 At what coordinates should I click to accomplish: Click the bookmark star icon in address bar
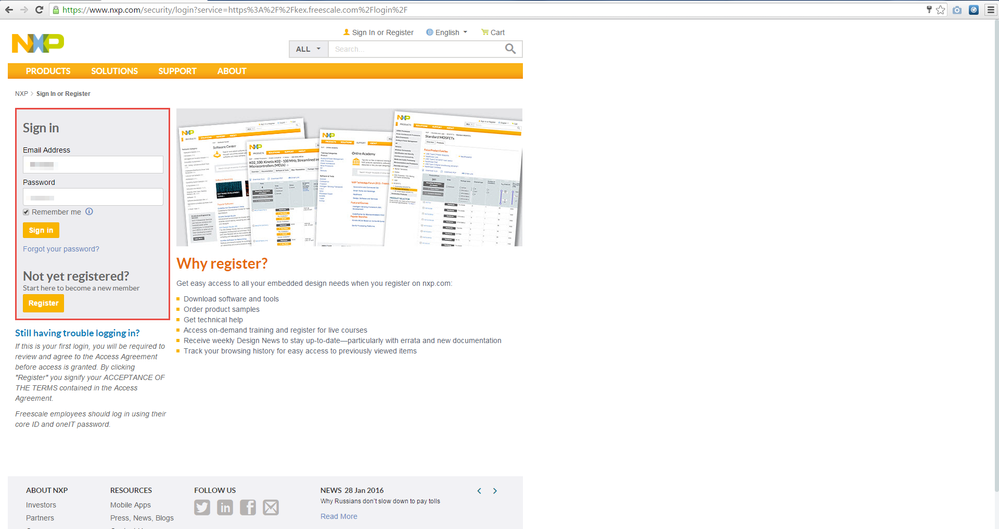[x=940, y=10]
